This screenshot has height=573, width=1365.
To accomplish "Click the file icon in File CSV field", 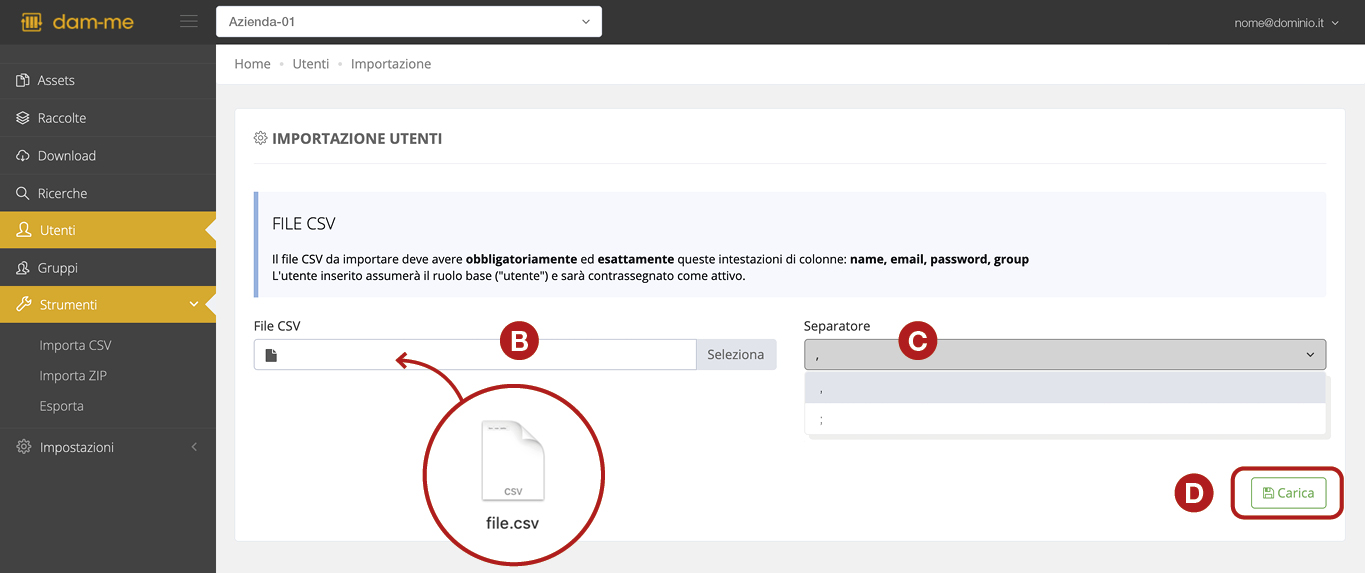I will 271,355.
